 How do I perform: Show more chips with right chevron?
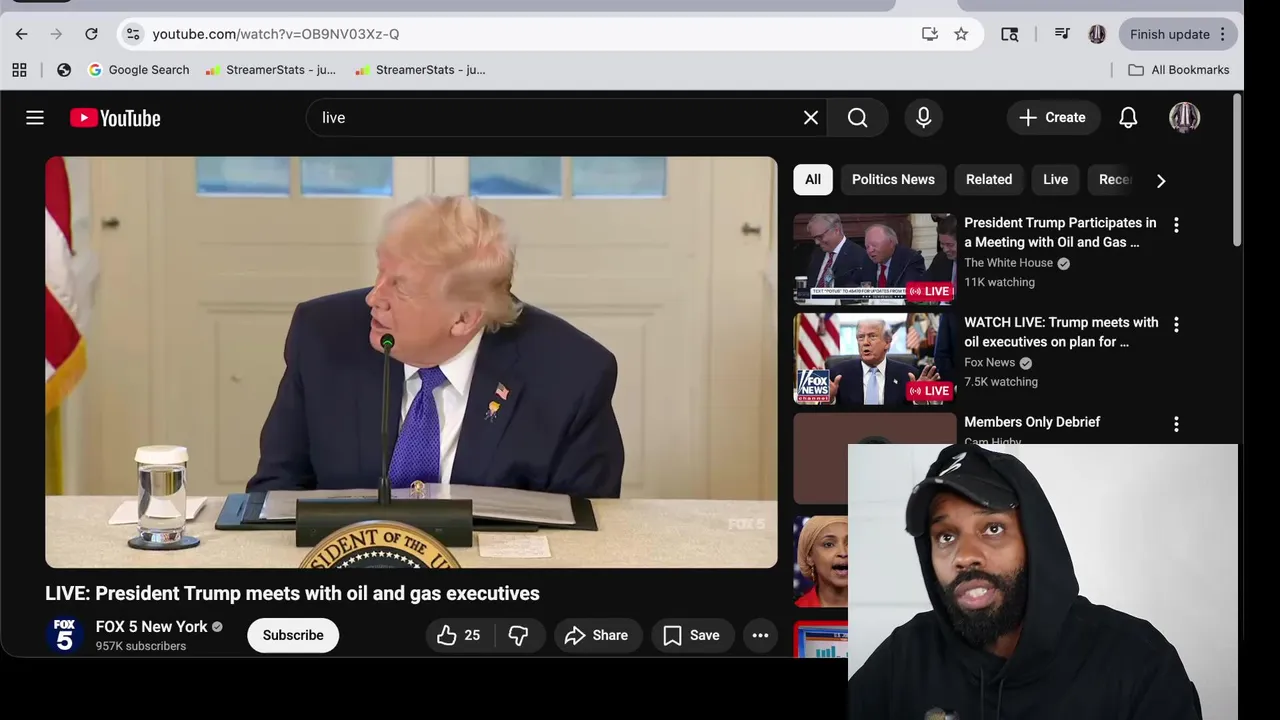(x=1161, y=181)
